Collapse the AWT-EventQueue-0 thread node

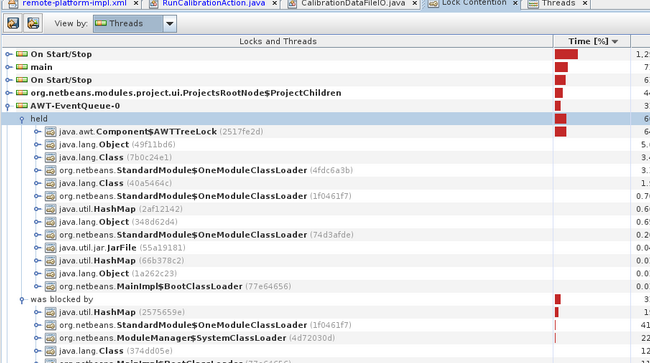tap(7, 106)
